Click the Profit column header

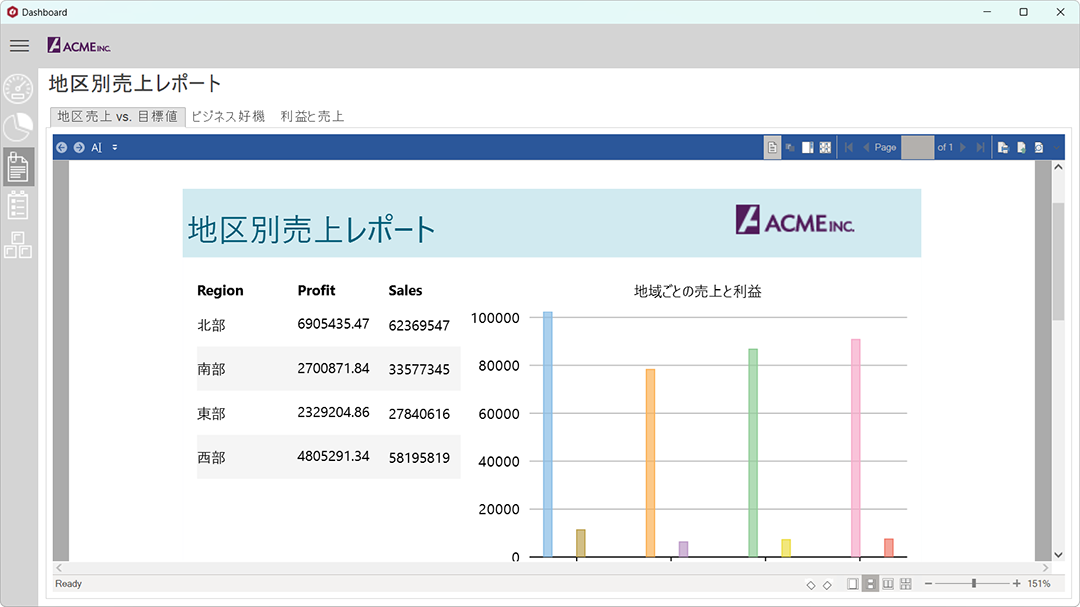(x=316, y=291)
